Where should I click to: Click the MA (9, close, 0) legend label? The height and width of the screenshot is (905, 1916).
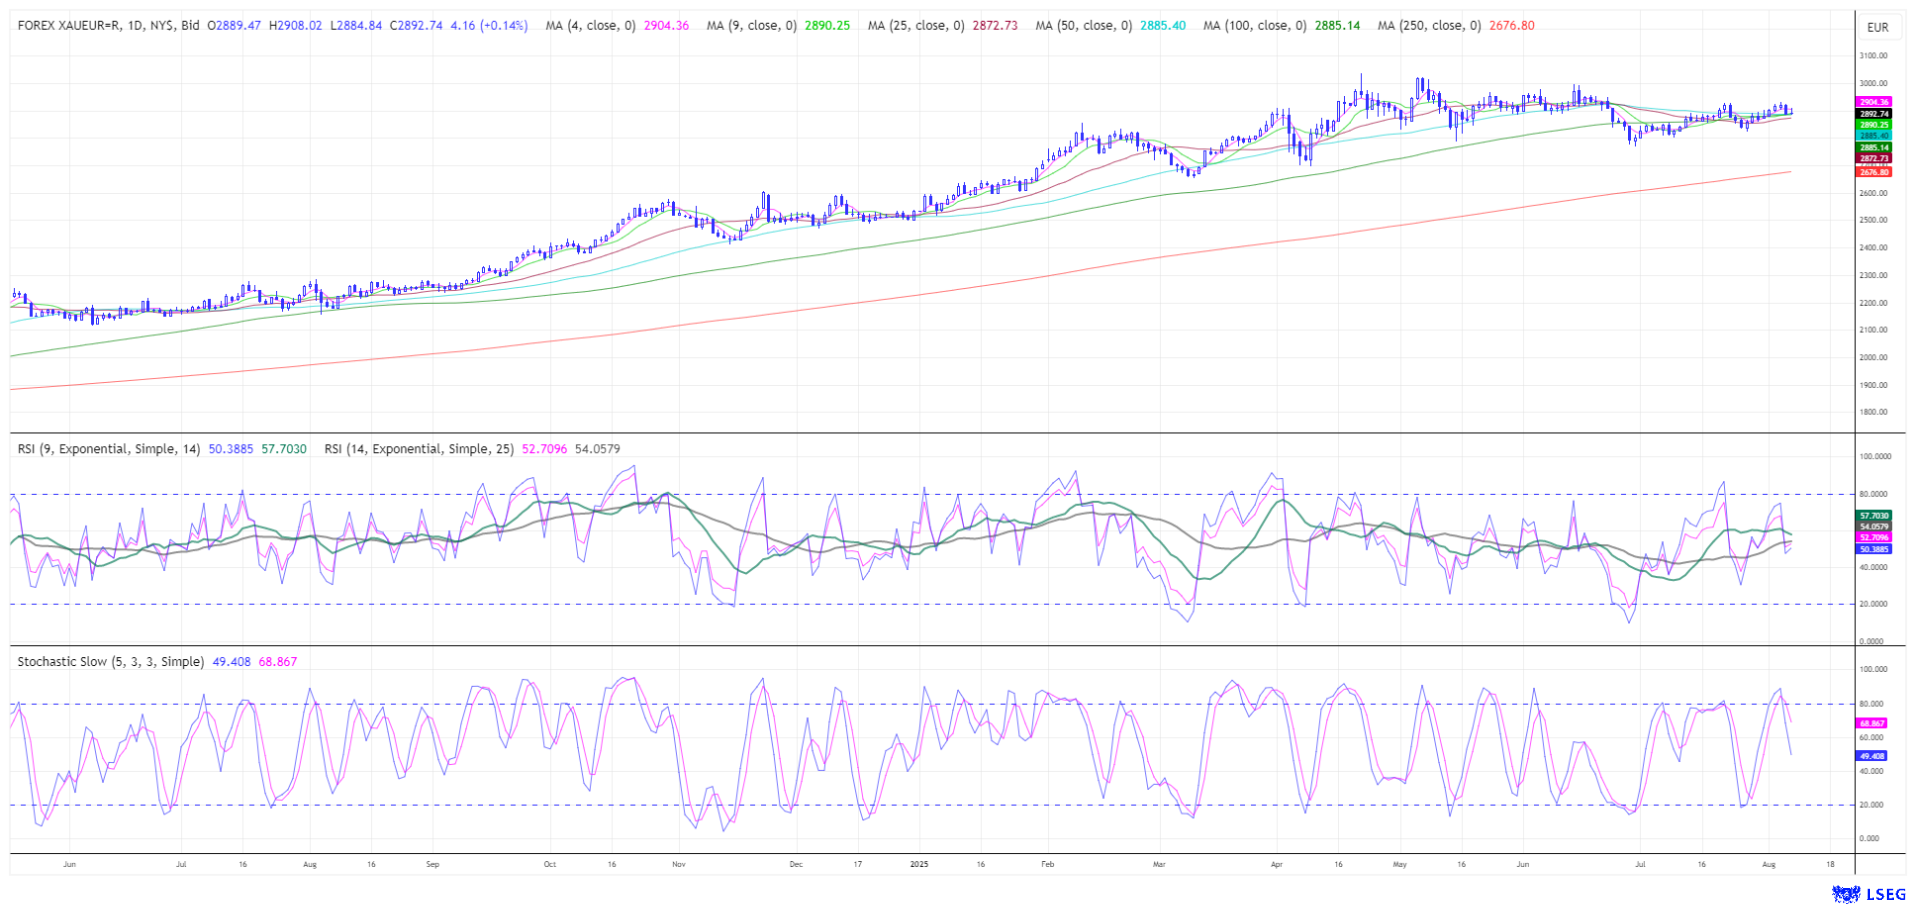point(751,25)
